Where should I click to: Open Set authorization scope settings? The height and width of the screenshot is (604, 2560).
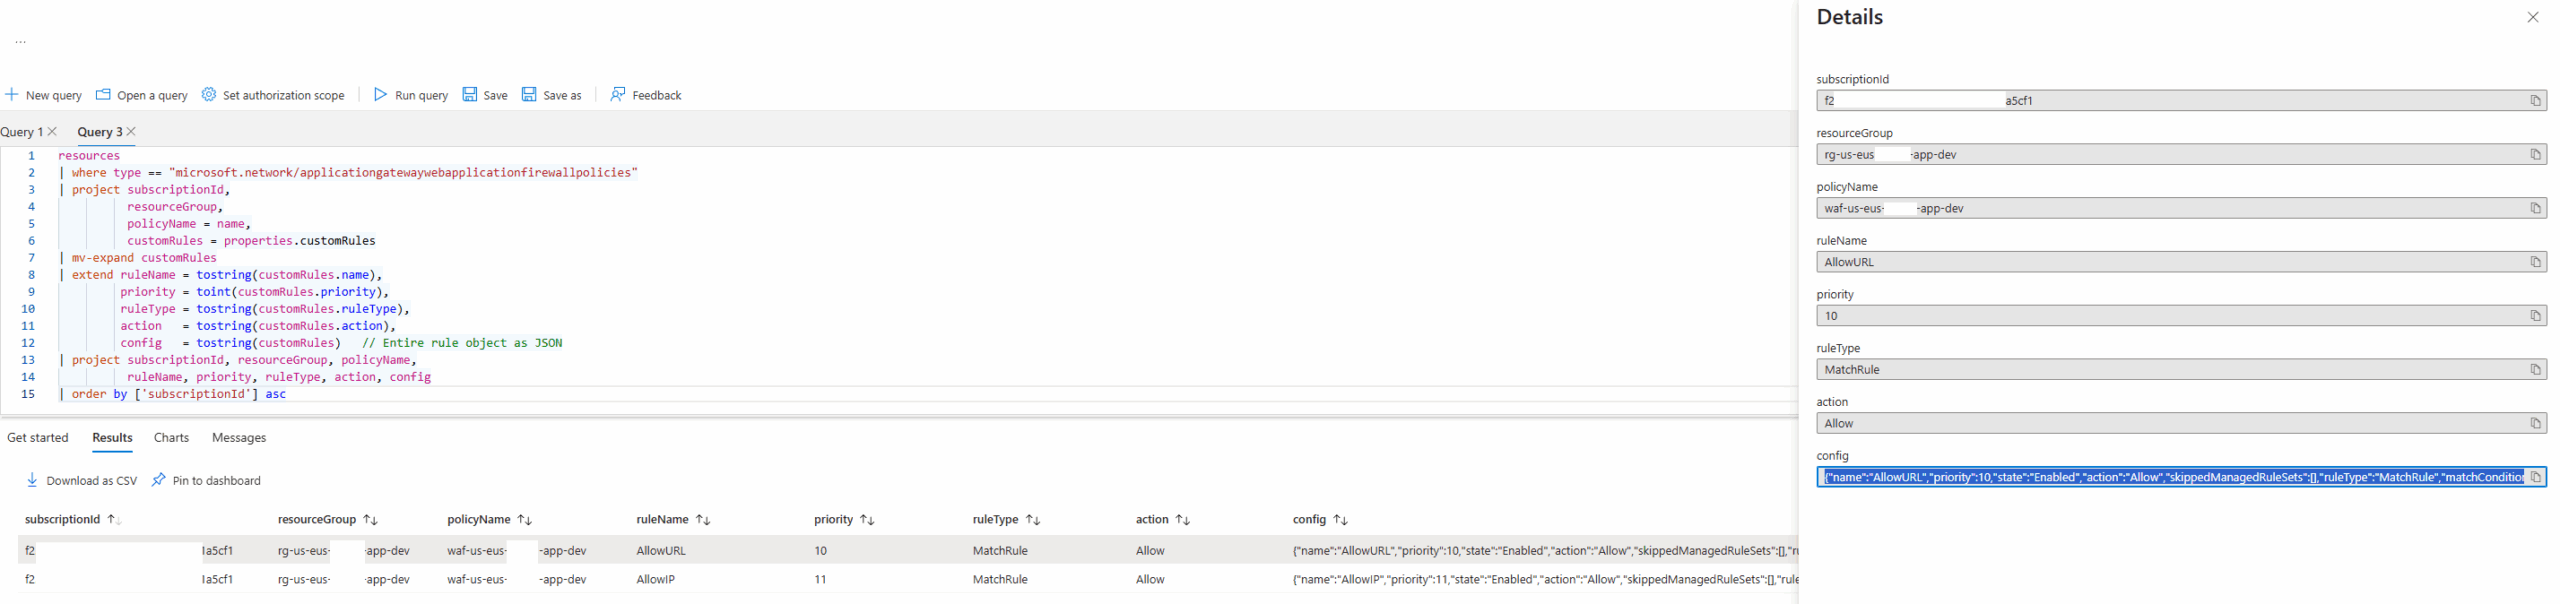coord(273,95)
